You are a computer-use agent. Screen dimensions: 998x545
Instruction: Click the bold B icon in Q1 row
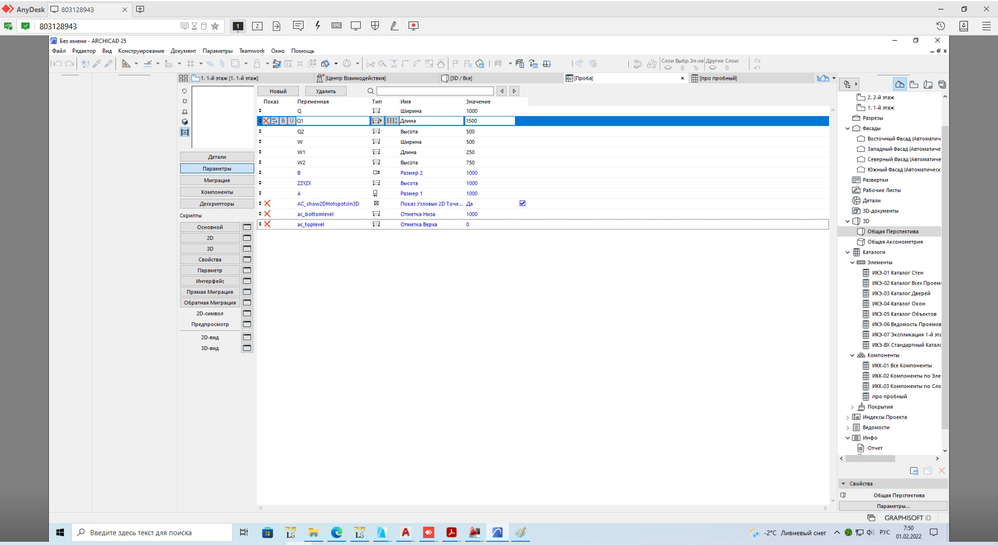point(283,121)
